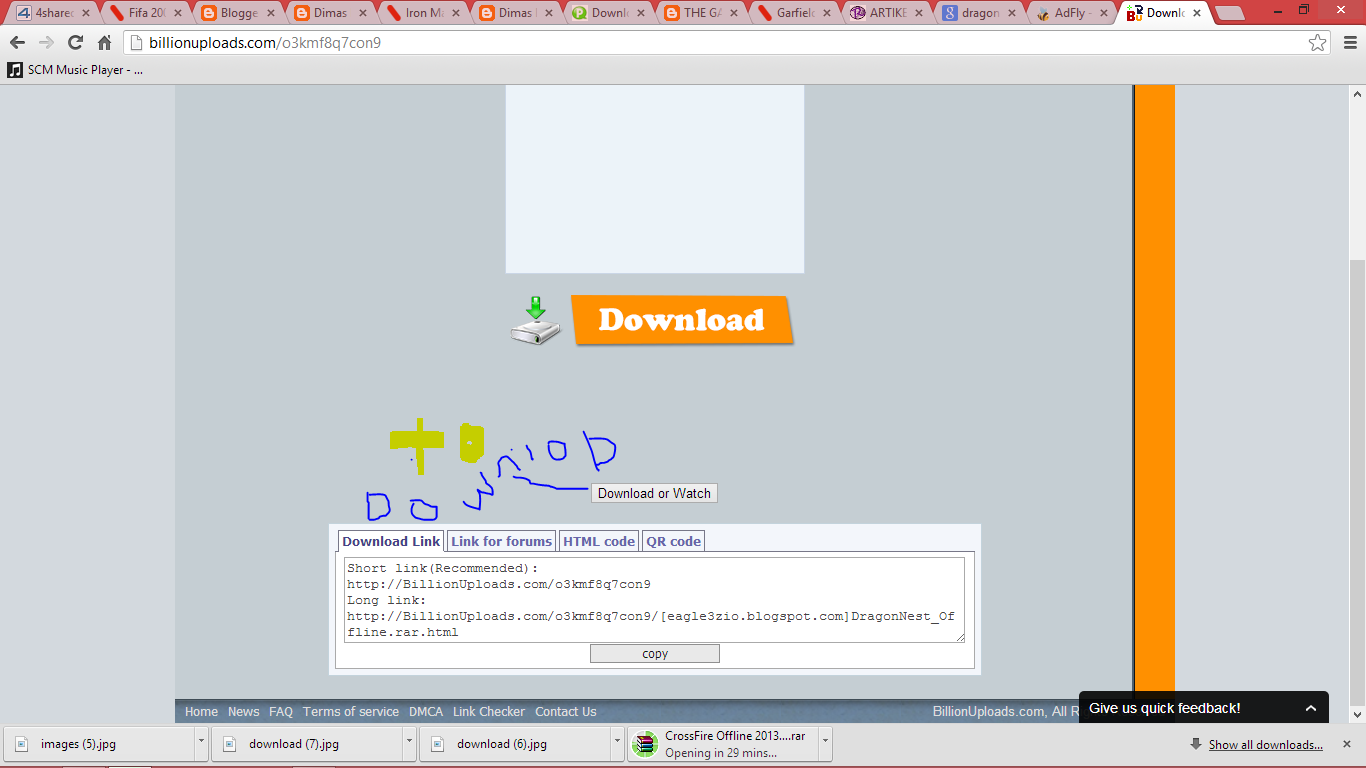Expand options arrow for CrossFire Offline download

[x=826, y=744]
